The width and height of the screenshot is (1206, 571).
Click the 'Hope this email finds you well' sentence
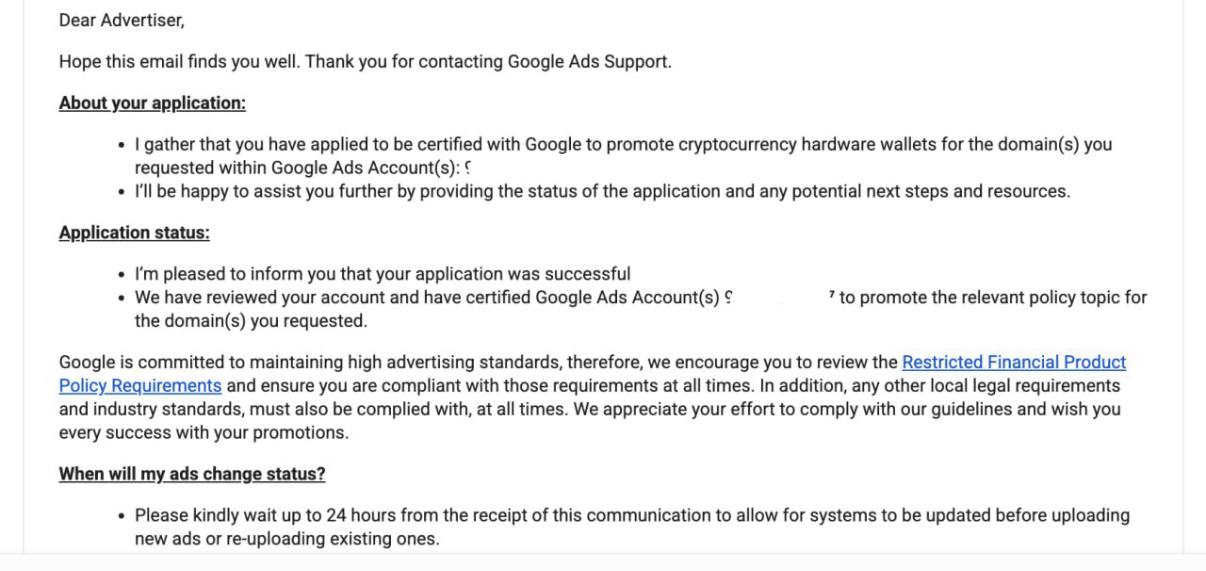[x=179, y=62]
